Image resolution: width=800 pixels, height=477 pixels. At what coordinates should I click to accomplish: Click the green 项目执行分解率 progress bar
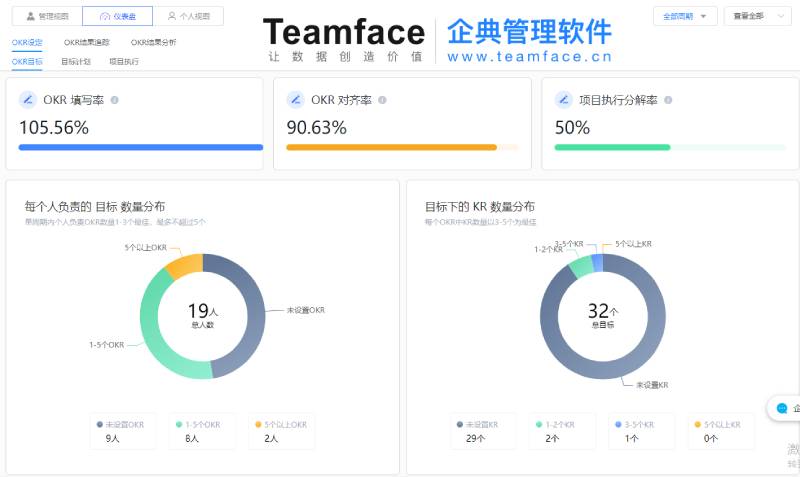pos(612,147)
